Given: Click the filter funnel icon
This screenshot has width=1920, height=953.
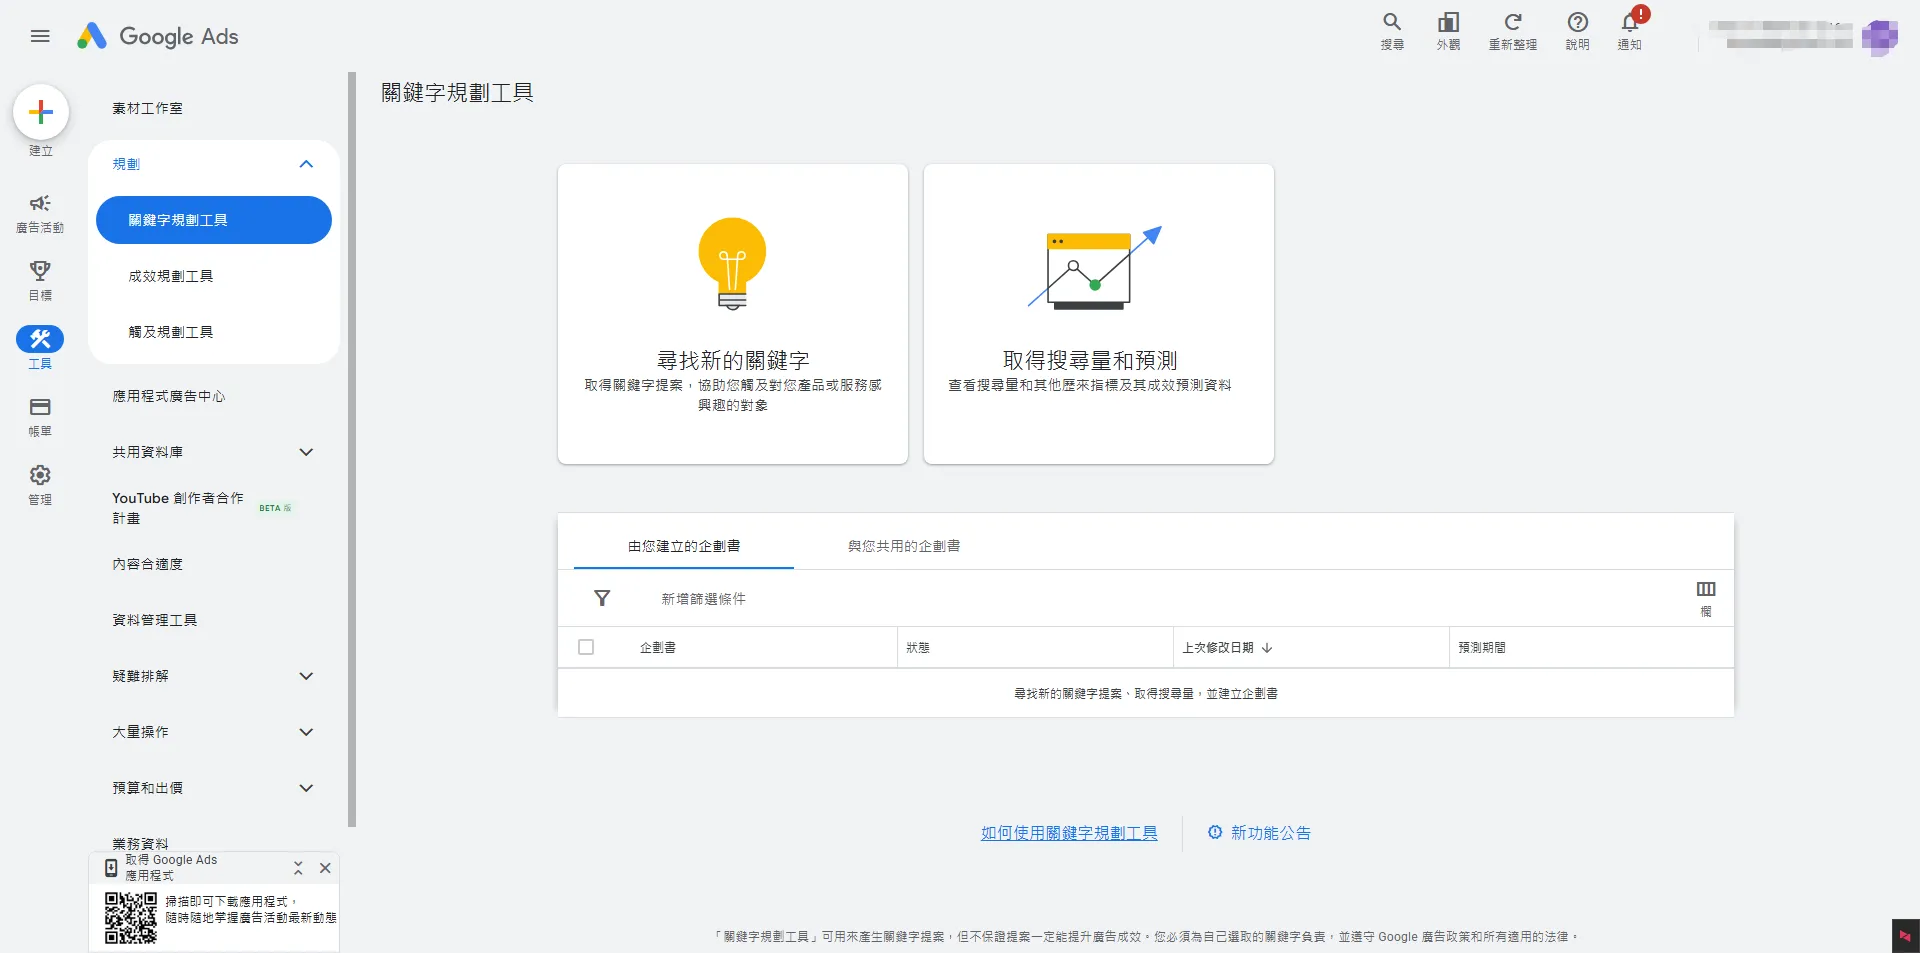Looking at the screenshot, I should coord(602,598).
